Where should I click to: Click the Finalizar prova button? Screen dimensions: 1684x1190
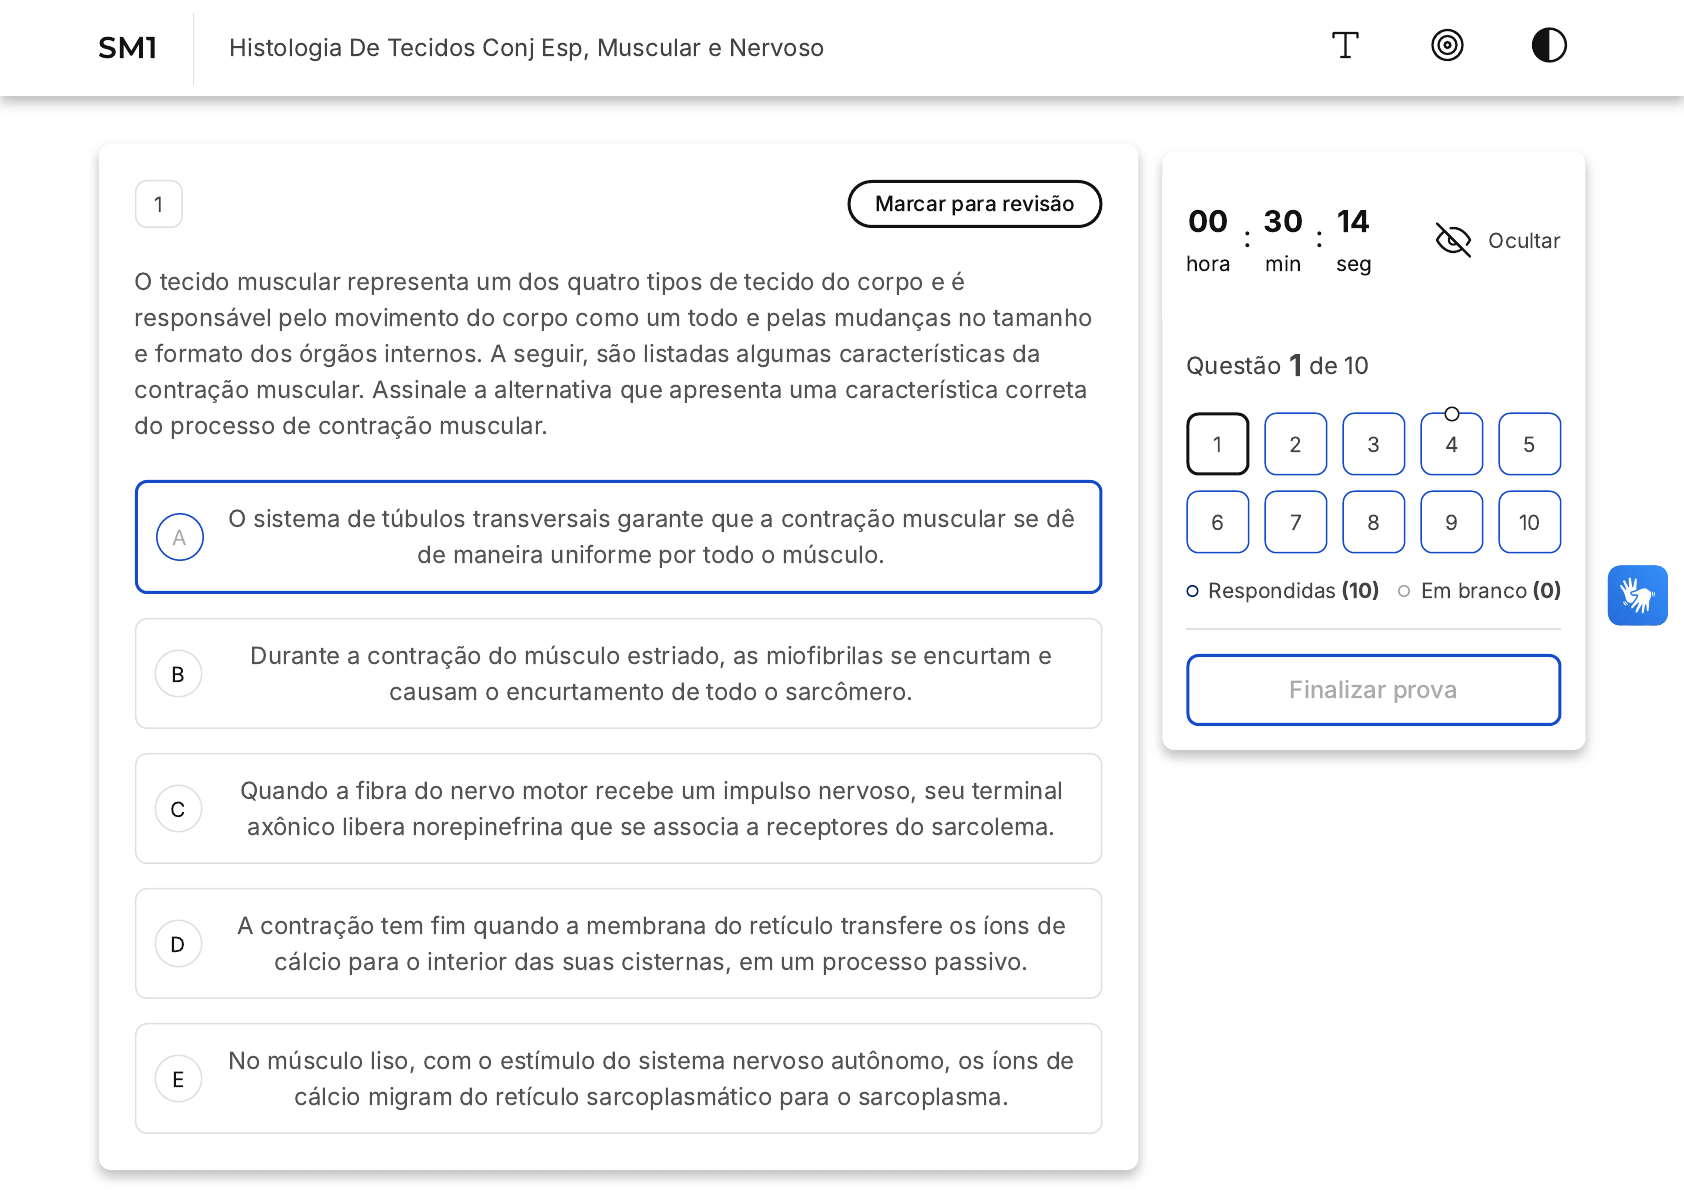pyautogui.click(x=1373, y=690)
